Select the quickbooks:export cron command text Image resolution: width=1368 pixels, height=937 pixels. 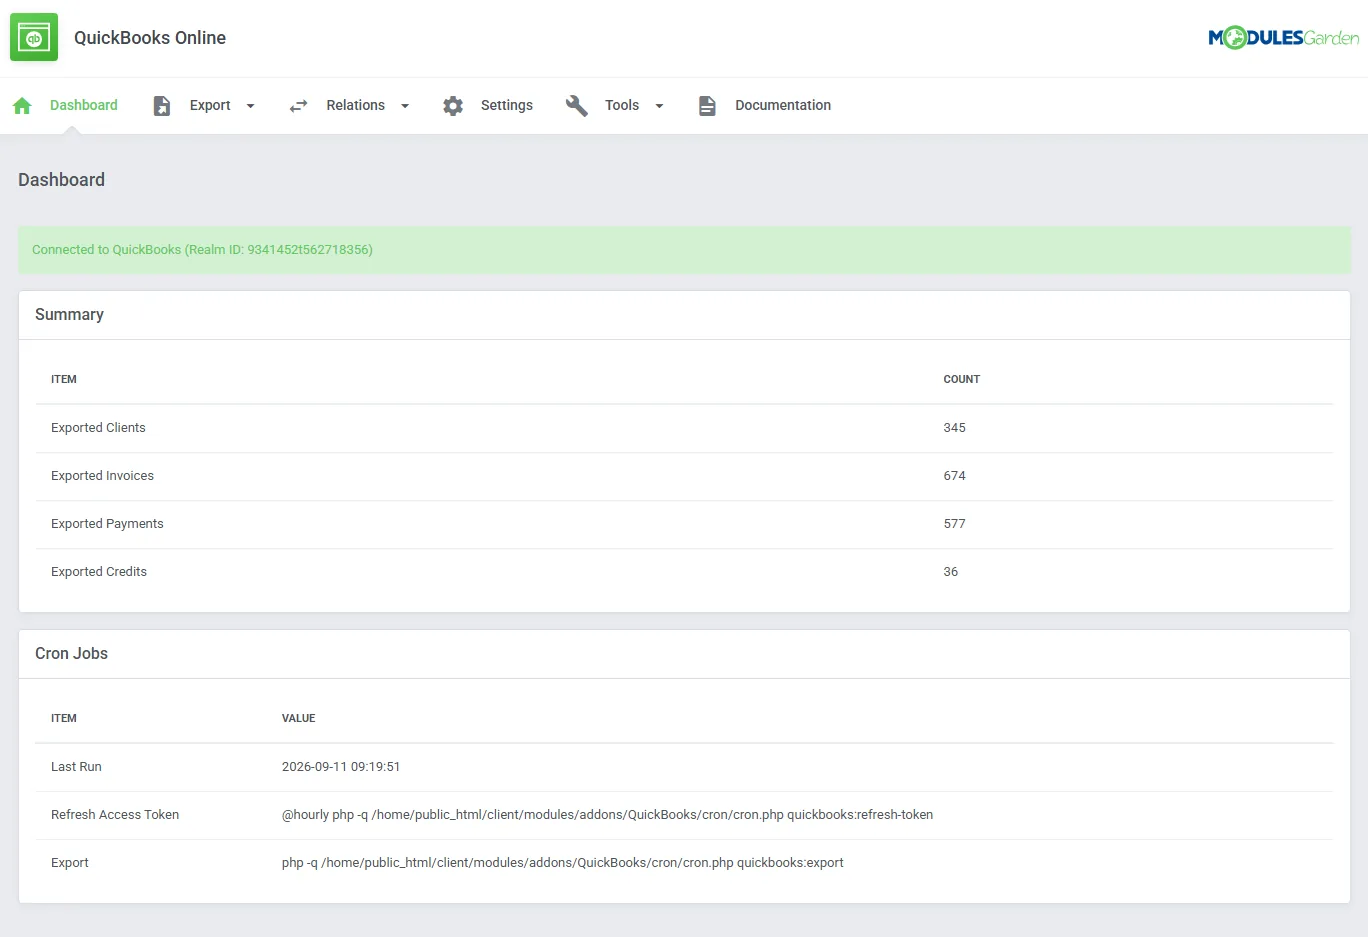[x=562, y=863]
